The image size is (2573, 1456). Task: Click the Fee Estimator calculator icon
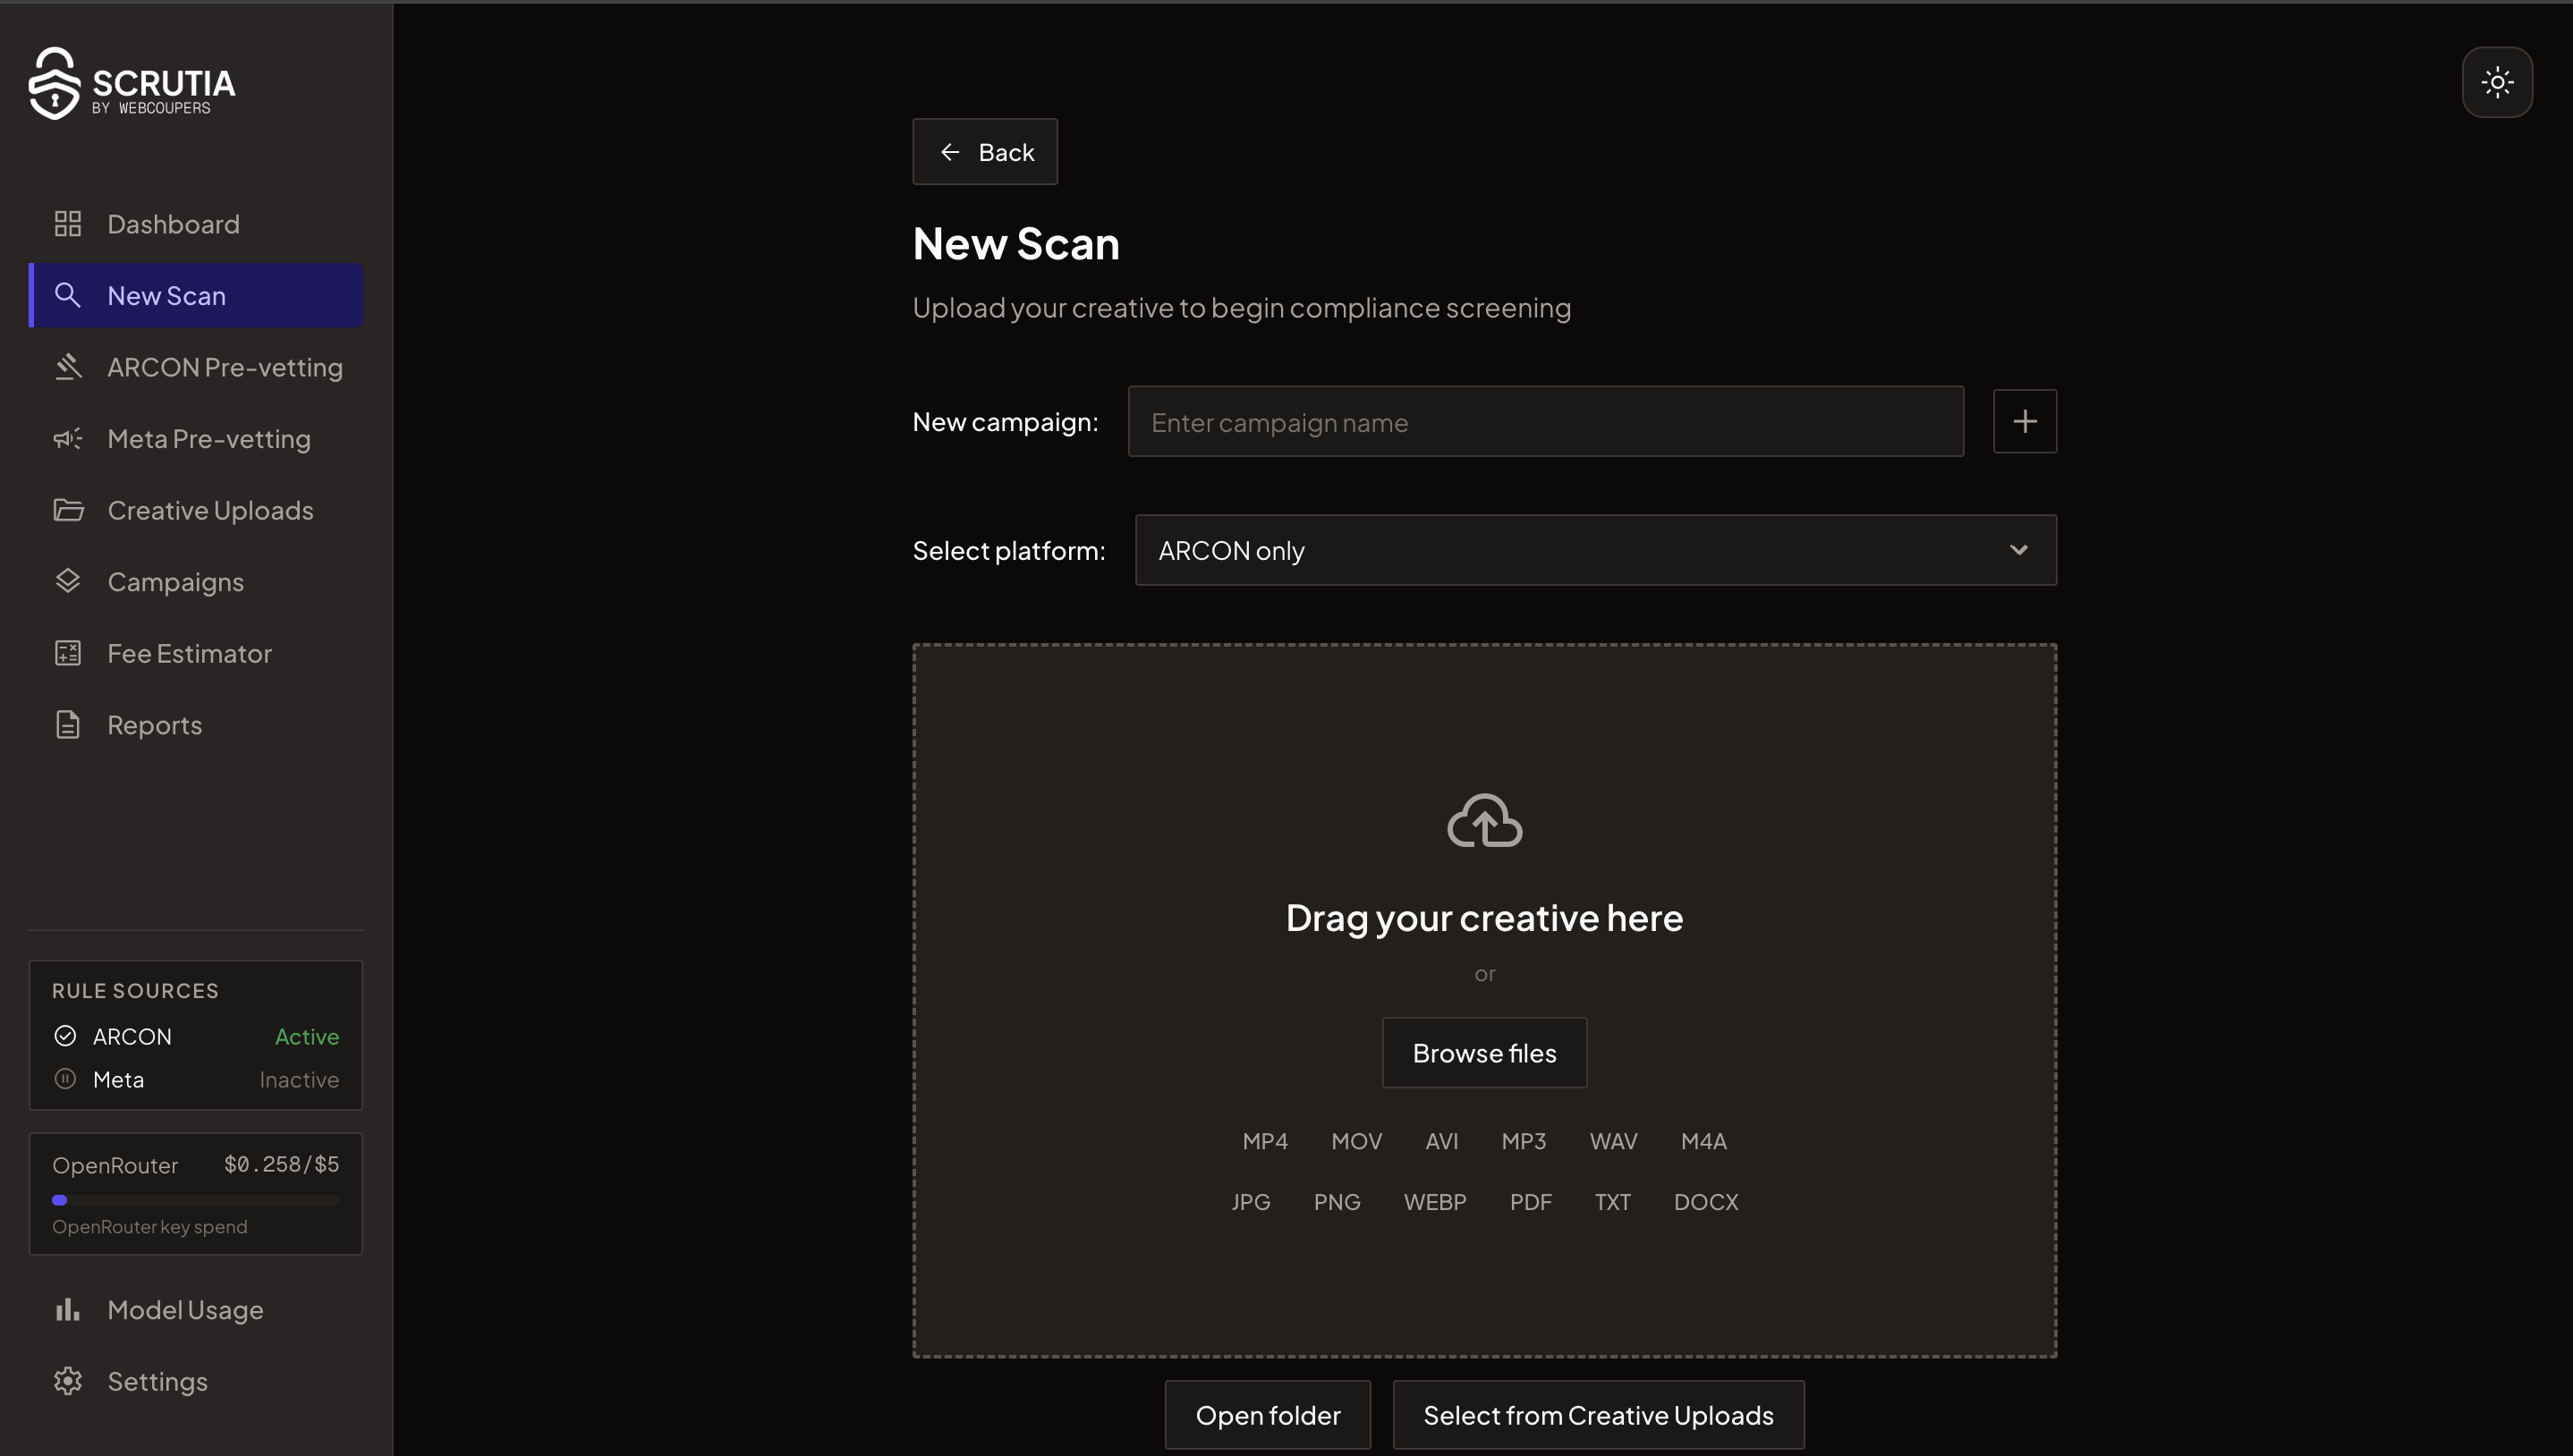[x=67, y=653]
